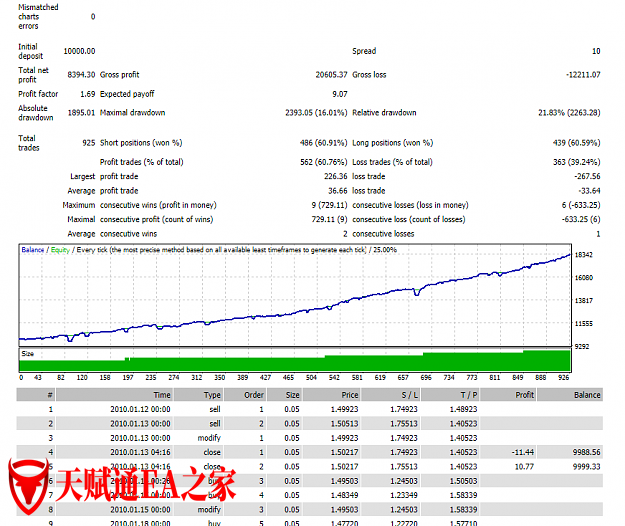
Task: Click the Size column header in table
Action: pos(291,395)
